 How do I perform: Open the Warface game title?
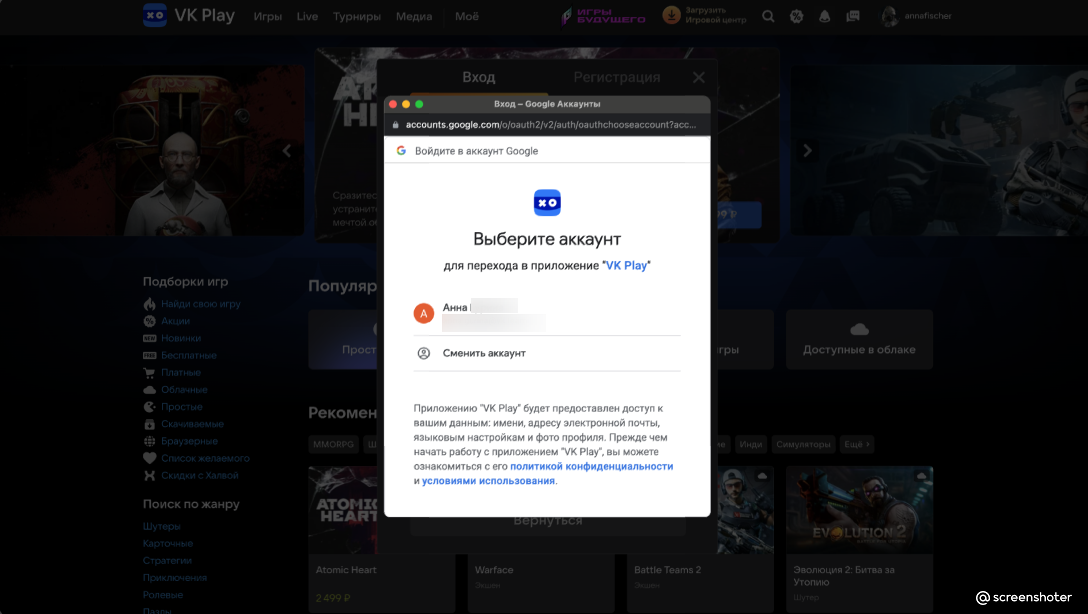pos(494,570)
